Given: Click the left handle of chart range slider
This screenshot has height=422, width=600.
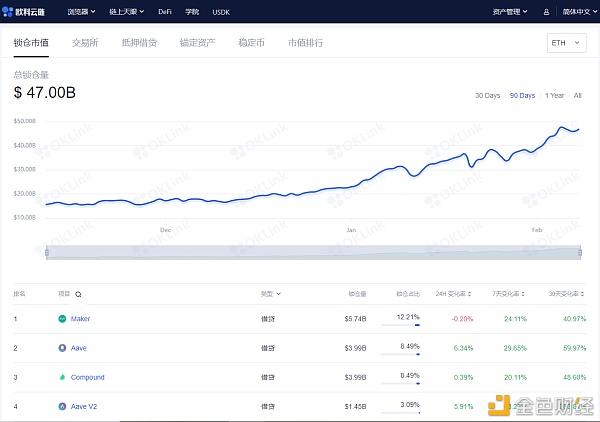Looking at the screenshot, I should (47, 253).
